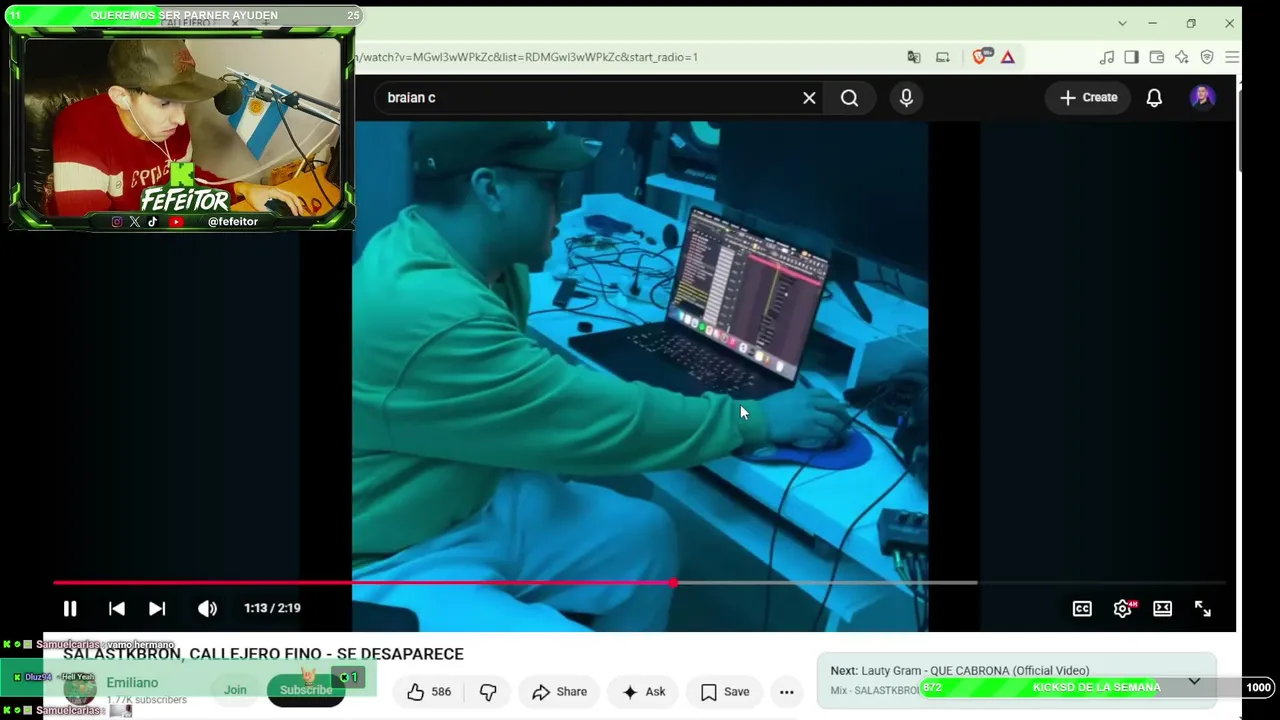Viewport: 1280px width, 720px height.
Task: Open the Brave Shields panel
Action: (981, 57)
